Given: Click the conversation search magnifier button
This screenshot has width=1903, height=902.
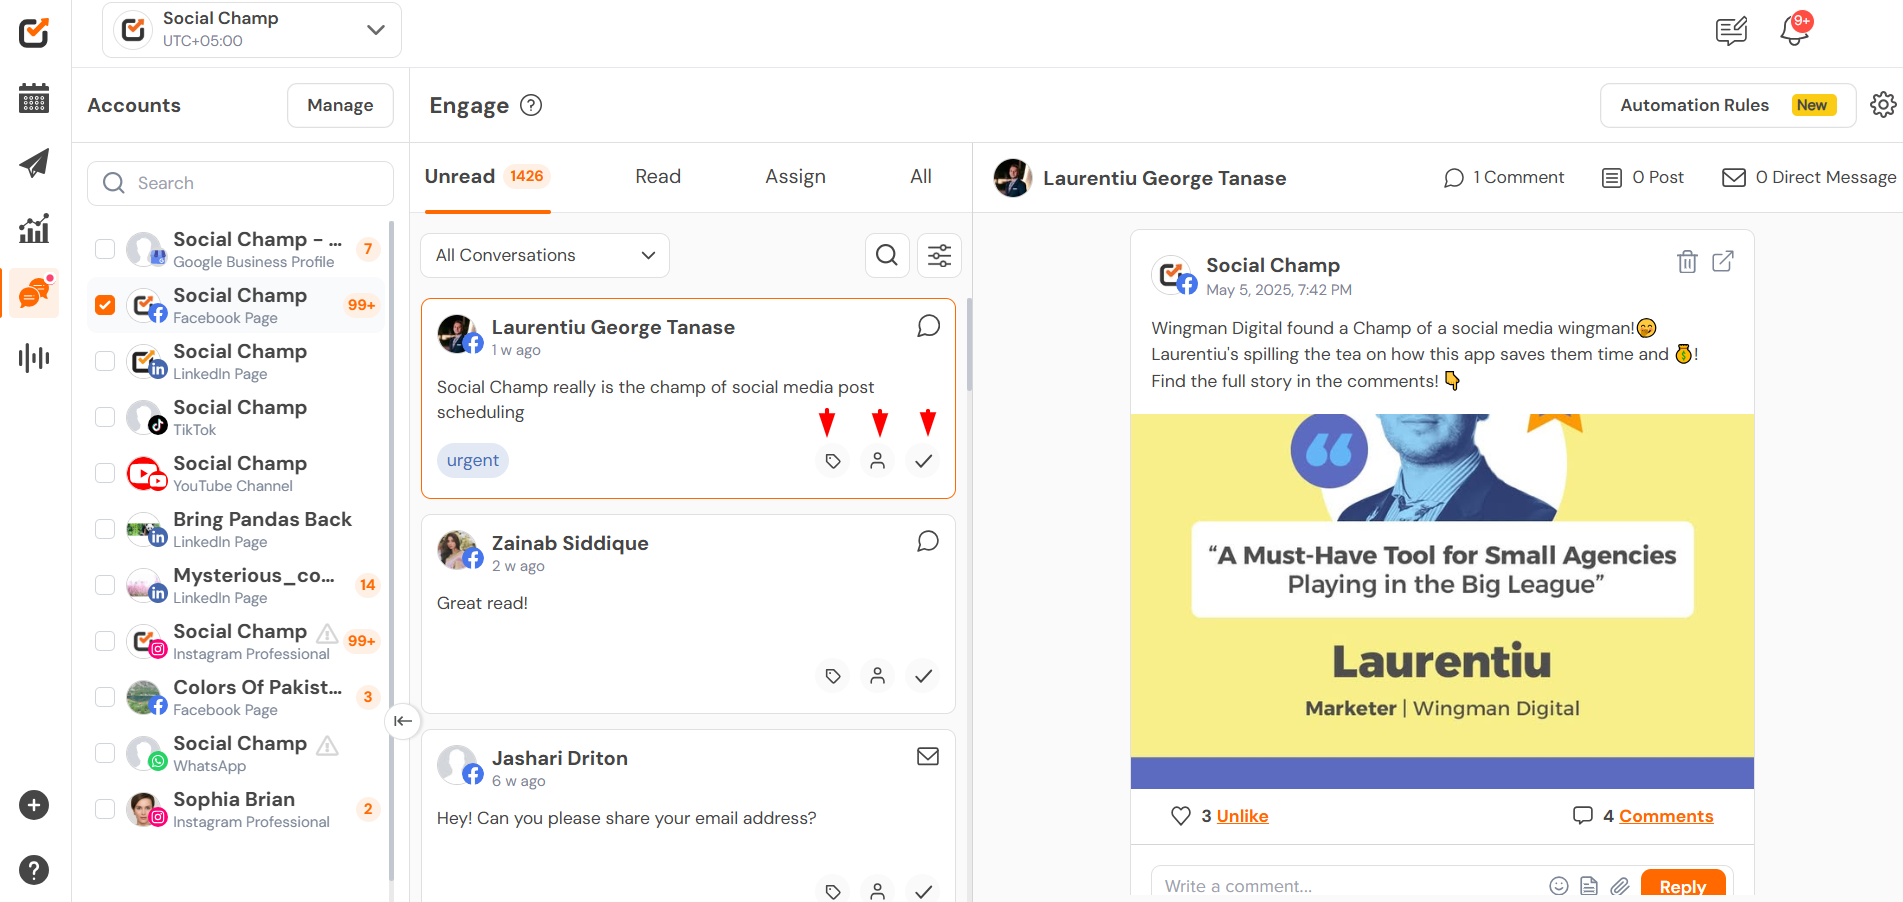Looking at the screenshot, I should pyautogui.click(x=887, y=255).
